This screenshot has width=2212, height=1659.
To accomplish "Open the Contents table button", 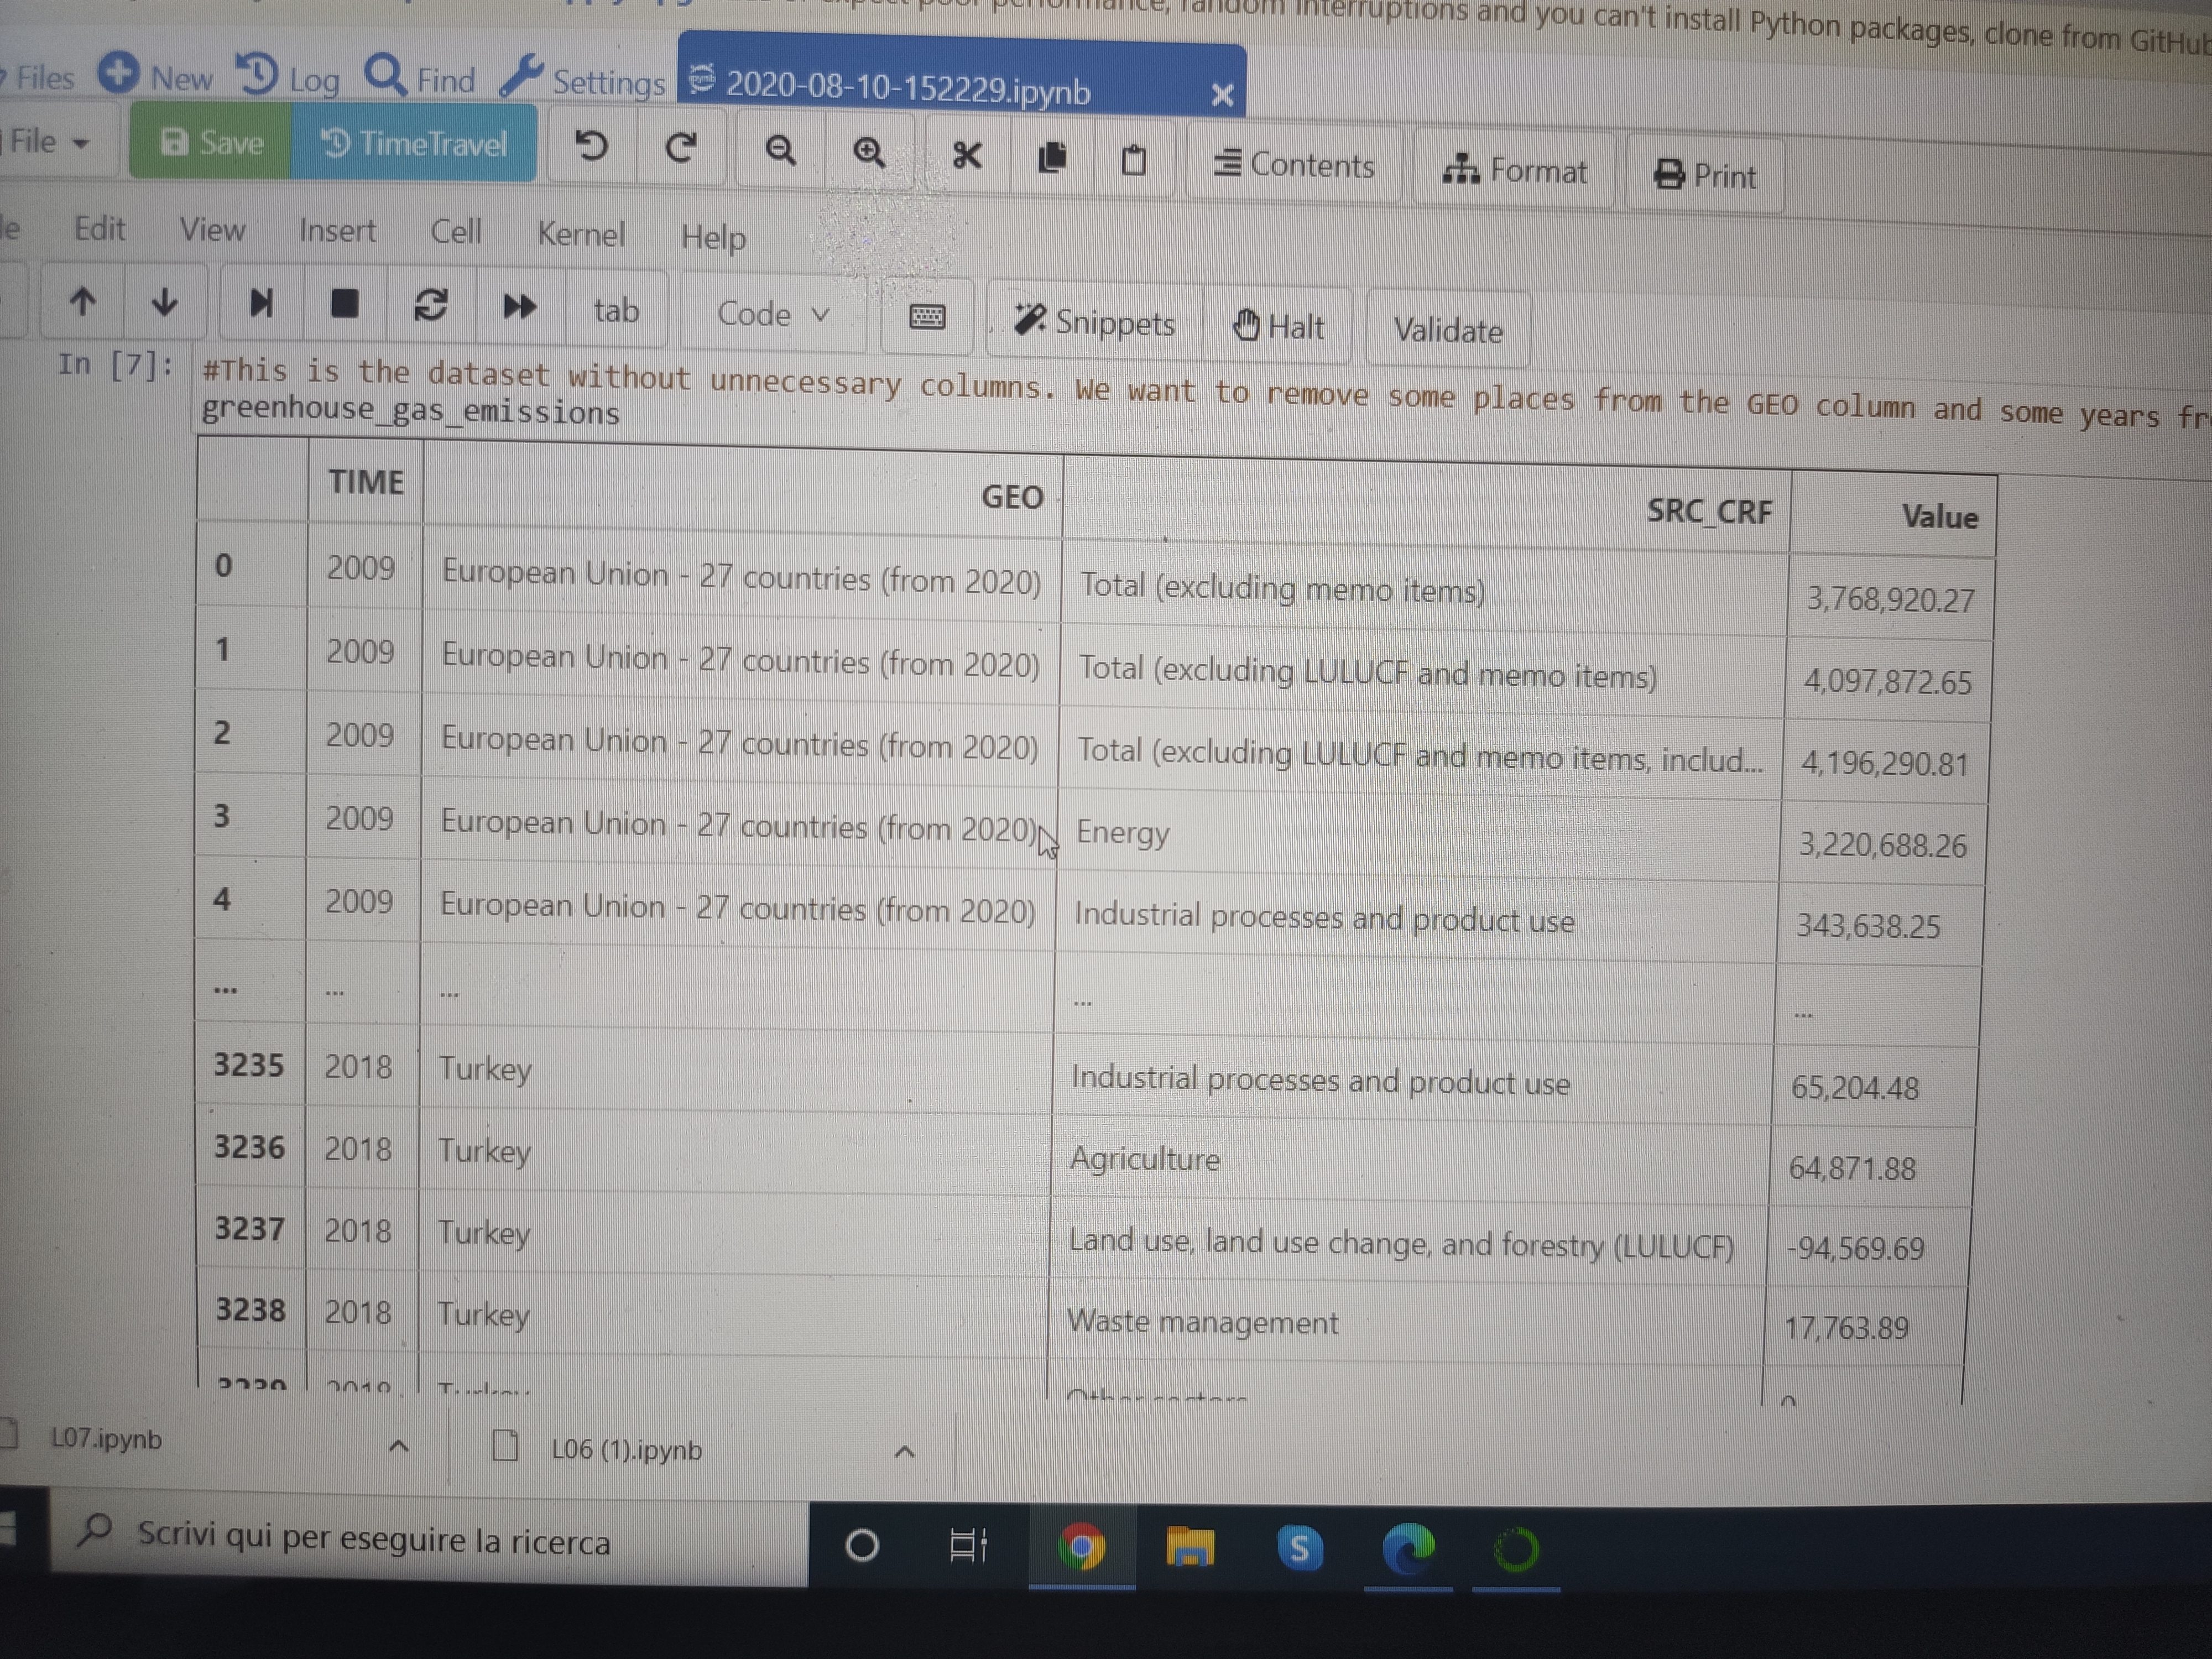I will click(x=1294, y=165).
